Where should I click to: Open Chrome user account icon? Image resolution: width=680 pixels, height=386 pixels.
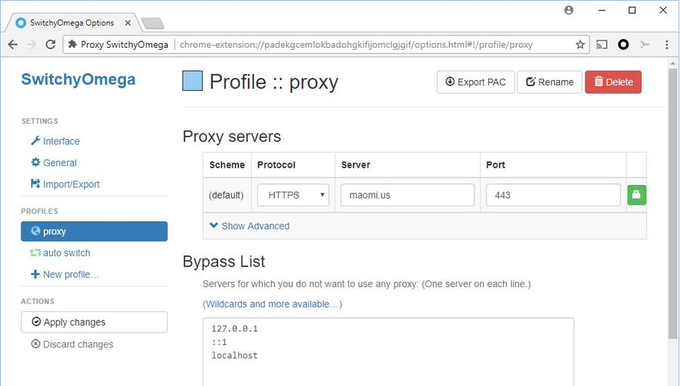tap(569, 10)
